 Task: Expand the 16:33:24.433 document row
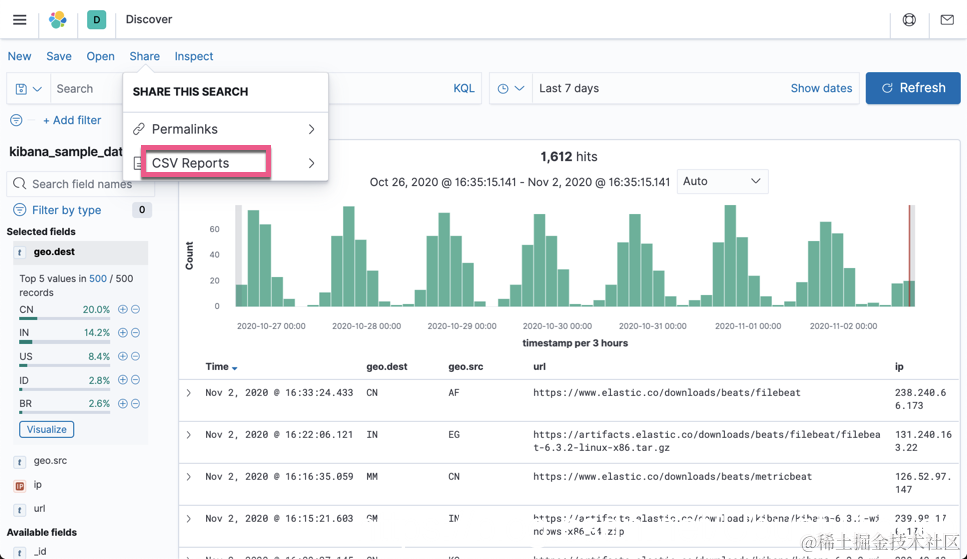point(189,392)
